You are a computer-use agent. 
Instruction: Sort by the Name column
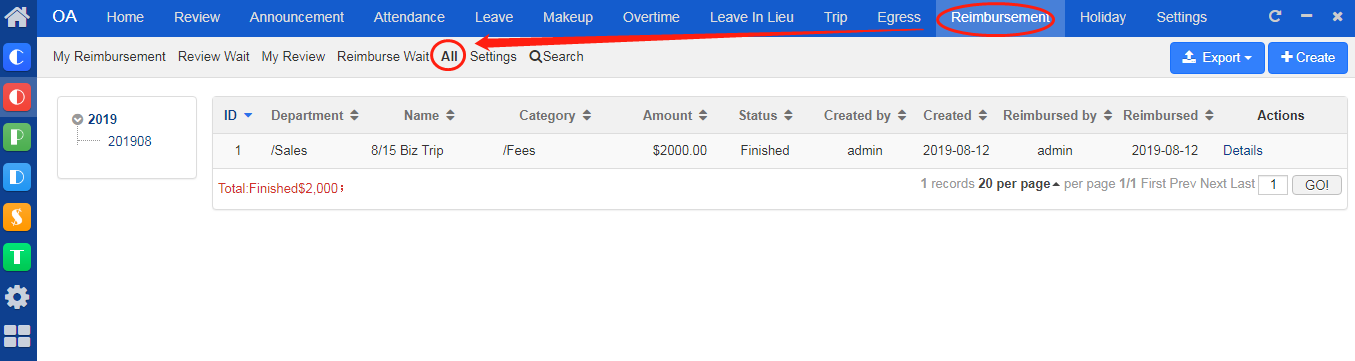point(429,115)
